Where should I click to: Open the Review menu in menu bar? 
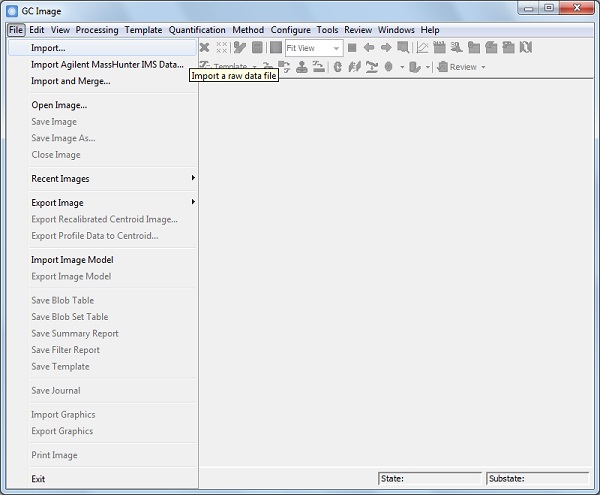pos(358,30)
